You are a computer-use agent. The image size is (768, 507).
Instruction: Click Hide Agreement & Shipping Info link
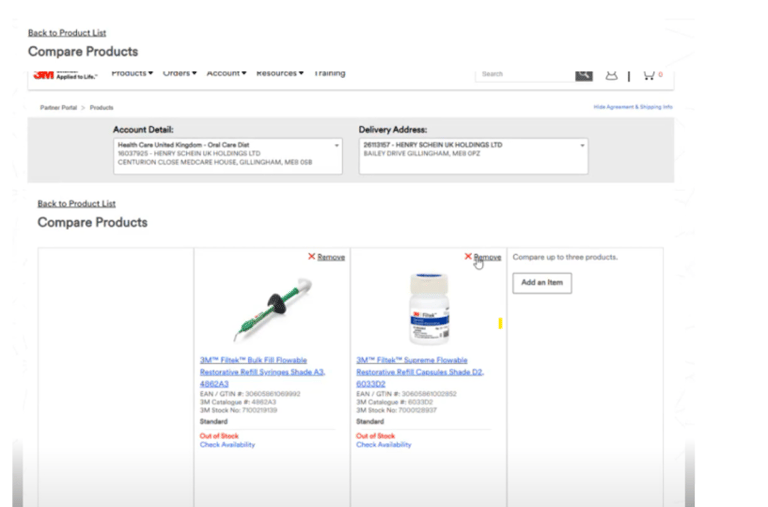click(x=633, y=107)
